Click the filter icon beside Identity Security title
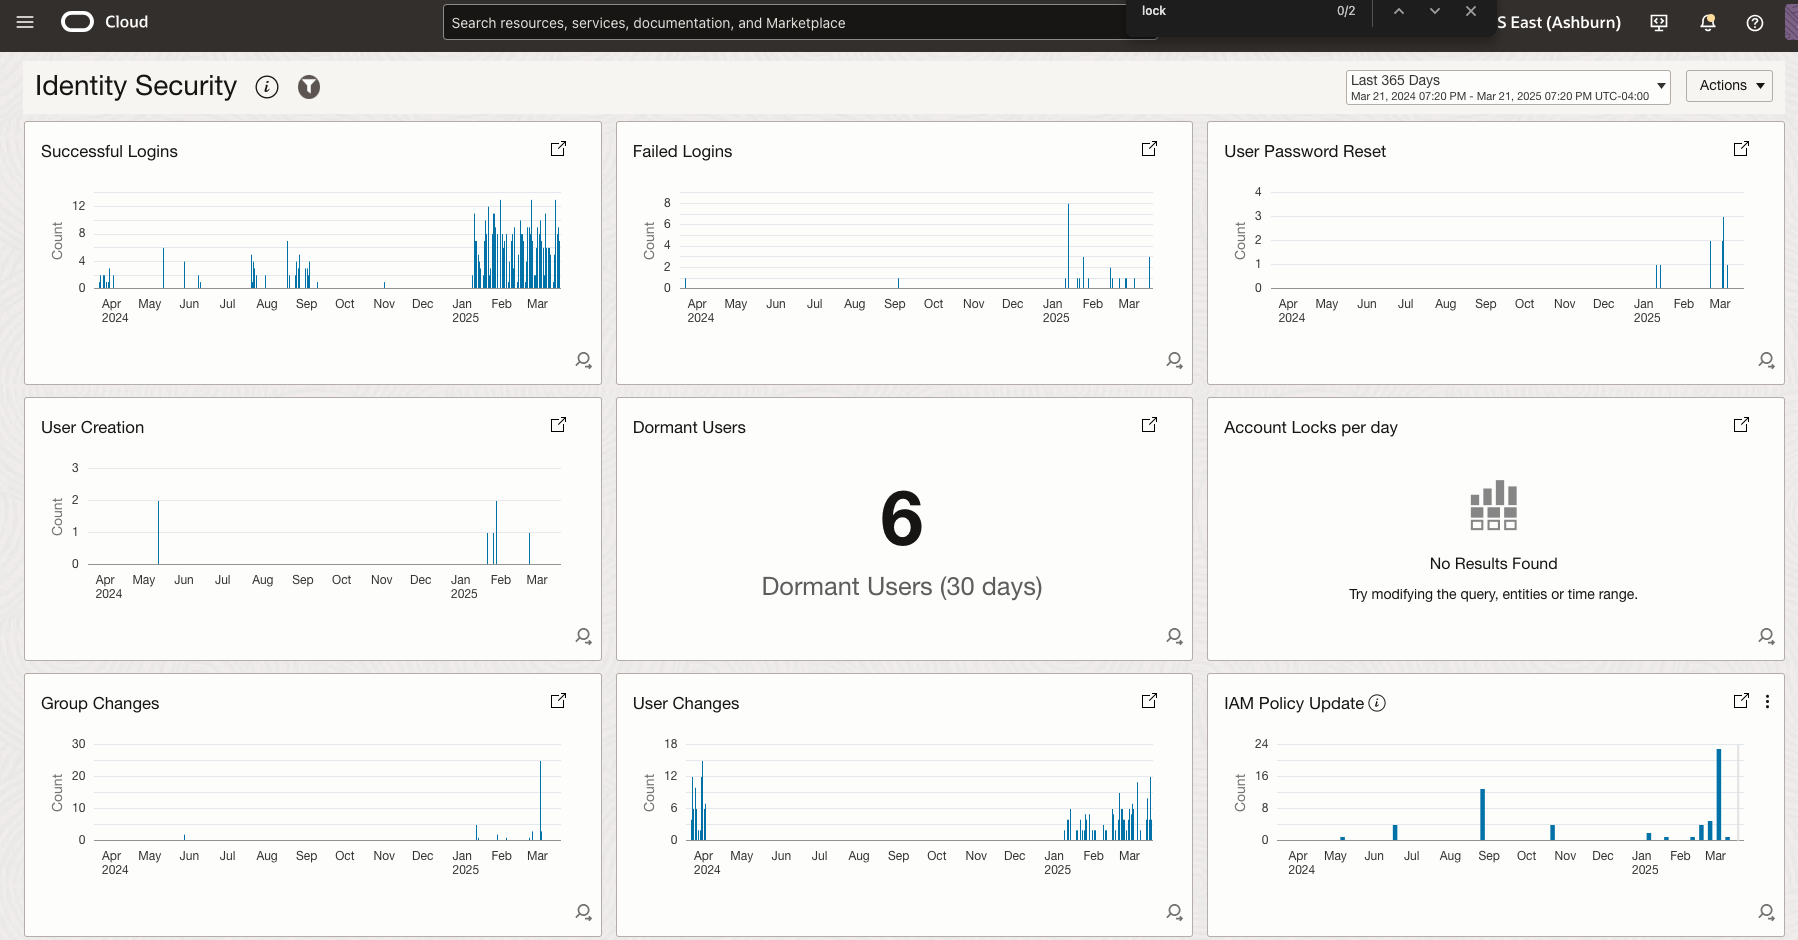 point(309,87)
